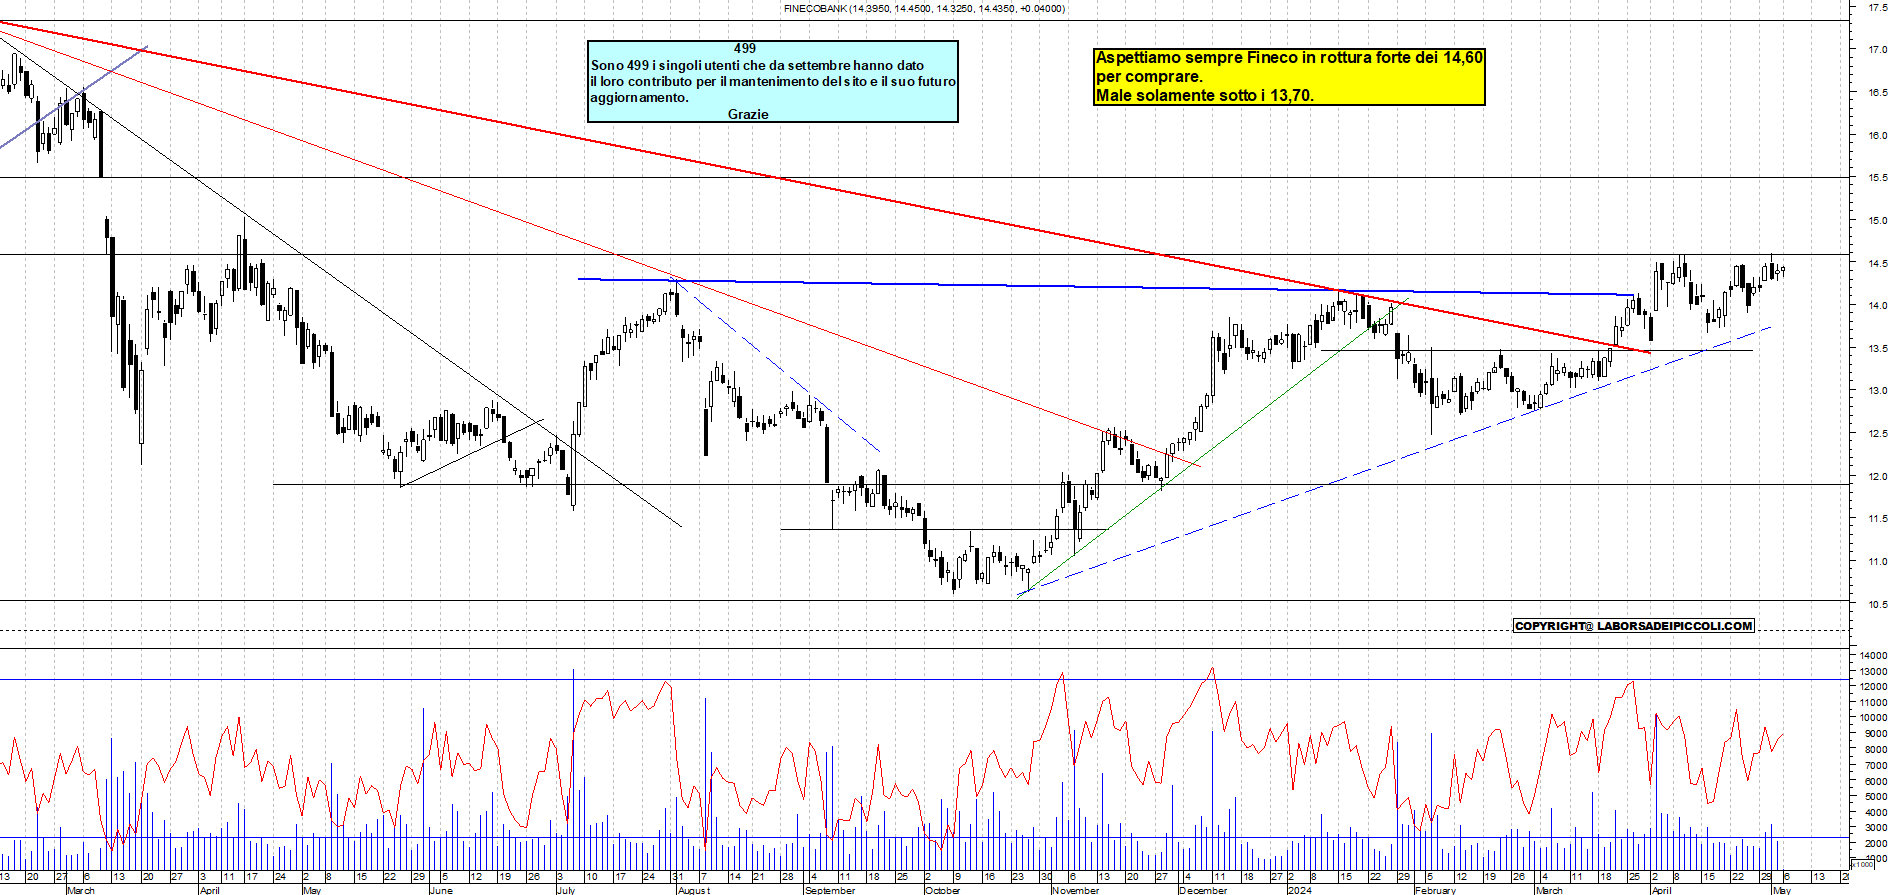Viewport: 1890px width, 895px height.
Task: Click the FINECOBANK chart title with price values
Action: 924,8
